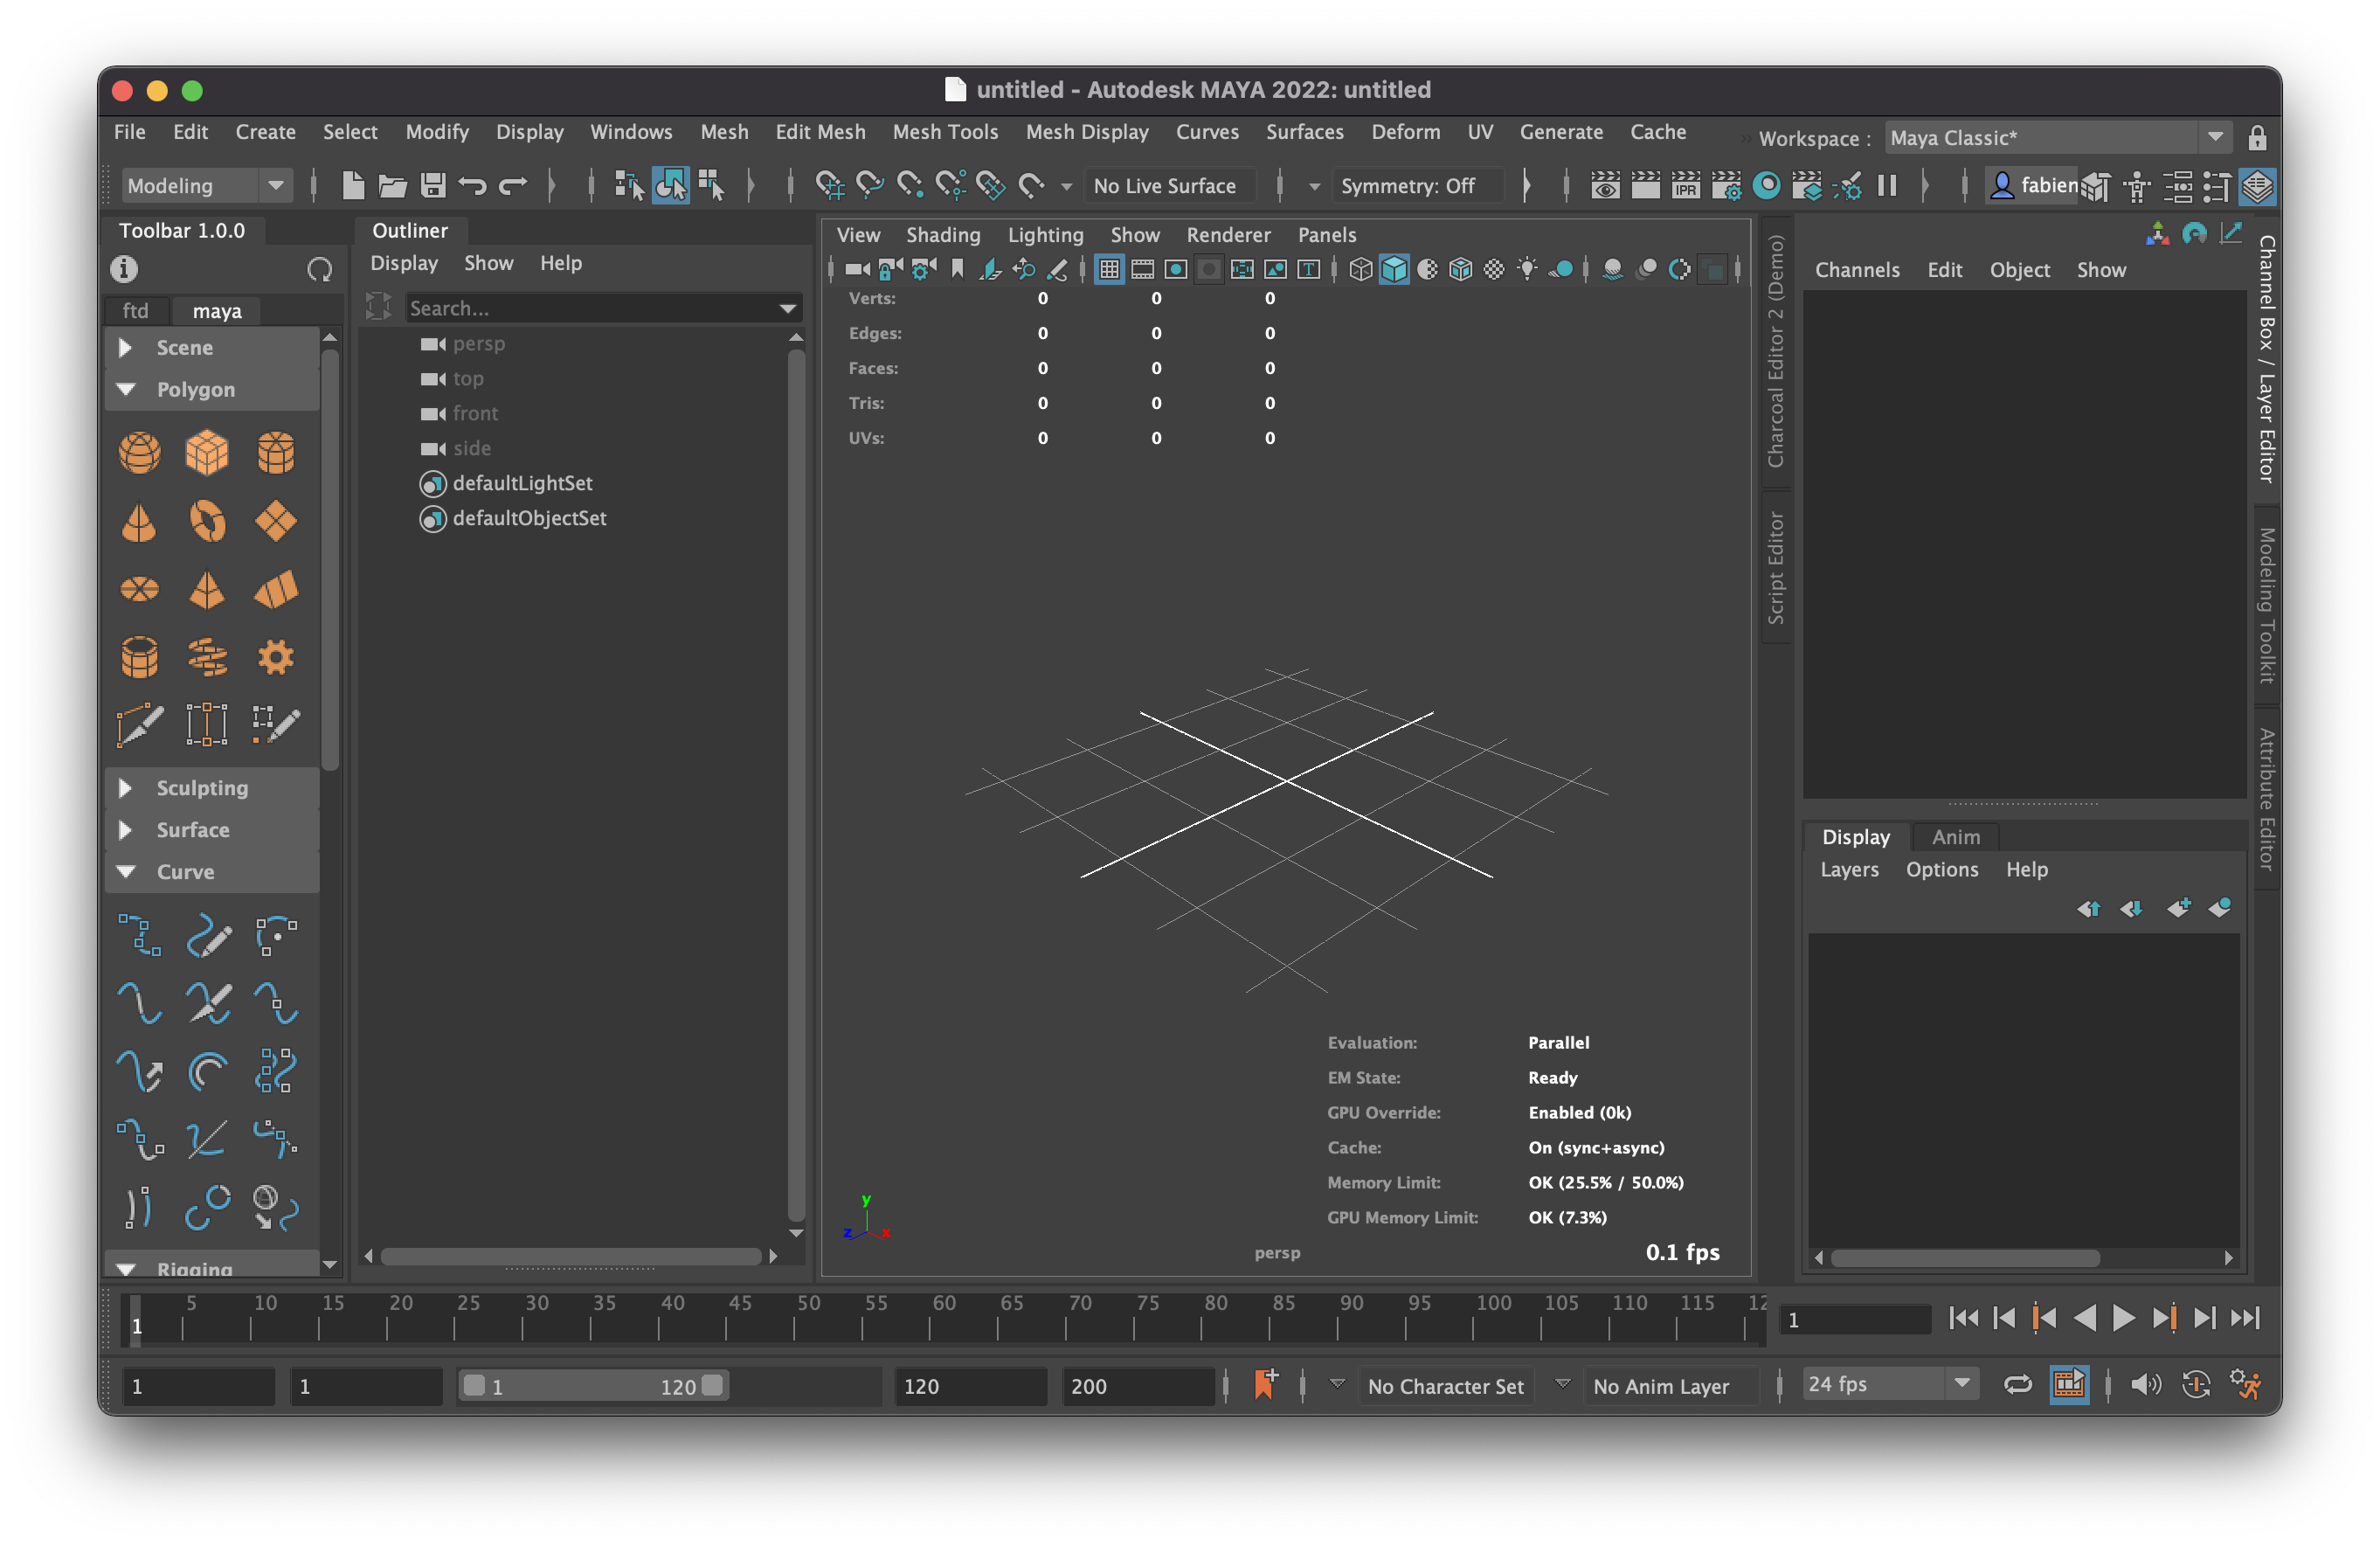Open the Outliner search filter dropdown
This screenshot has height=1545, width=2380.
pyautogui.click(x=788, y=309)
